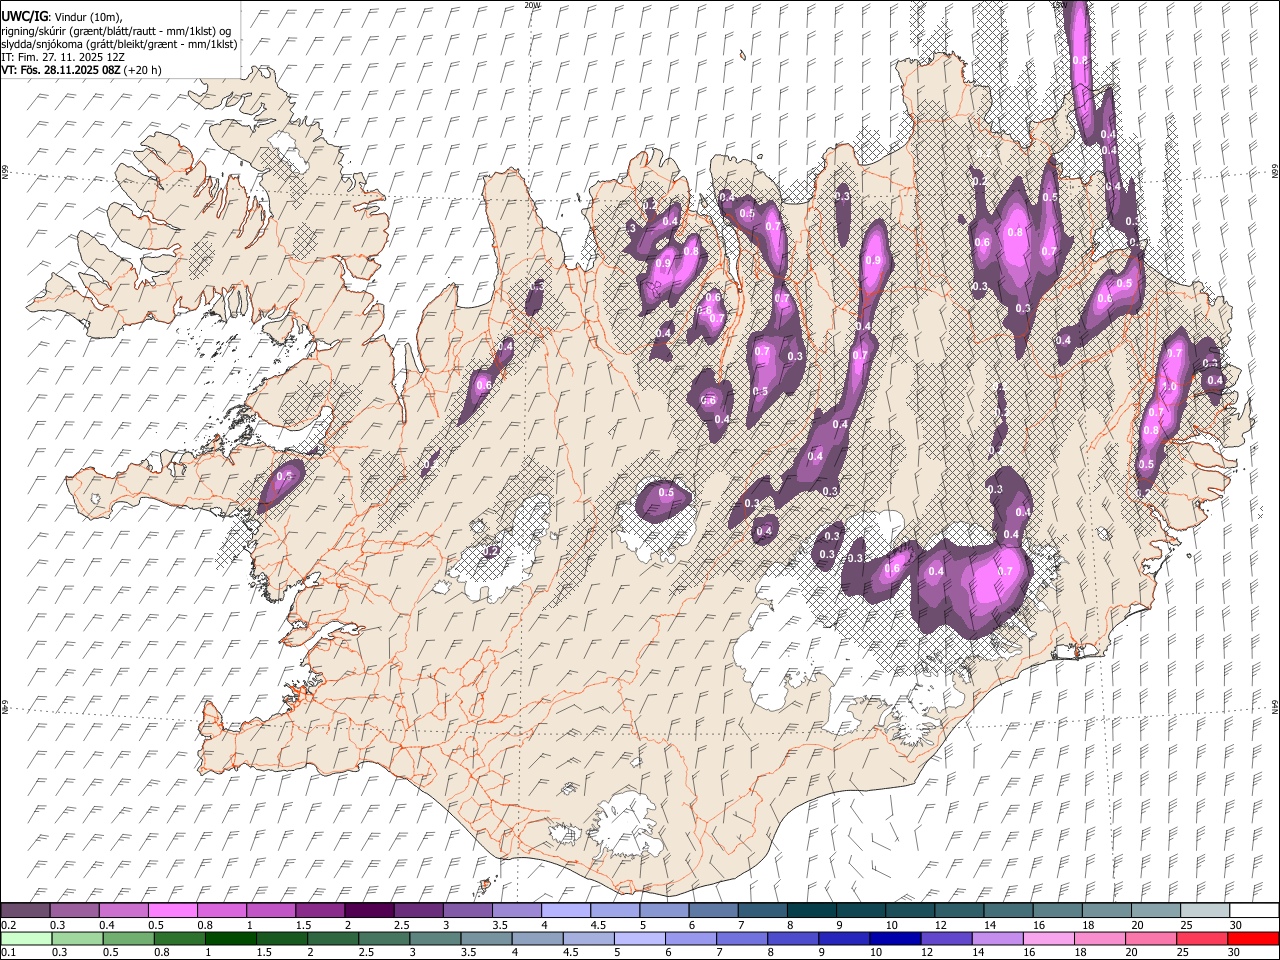This screenshot has width=1280, height=960.
Task: Click the IT: Fim. 27. 11. 2025 12Z line
Action: (x=63, y=57)
